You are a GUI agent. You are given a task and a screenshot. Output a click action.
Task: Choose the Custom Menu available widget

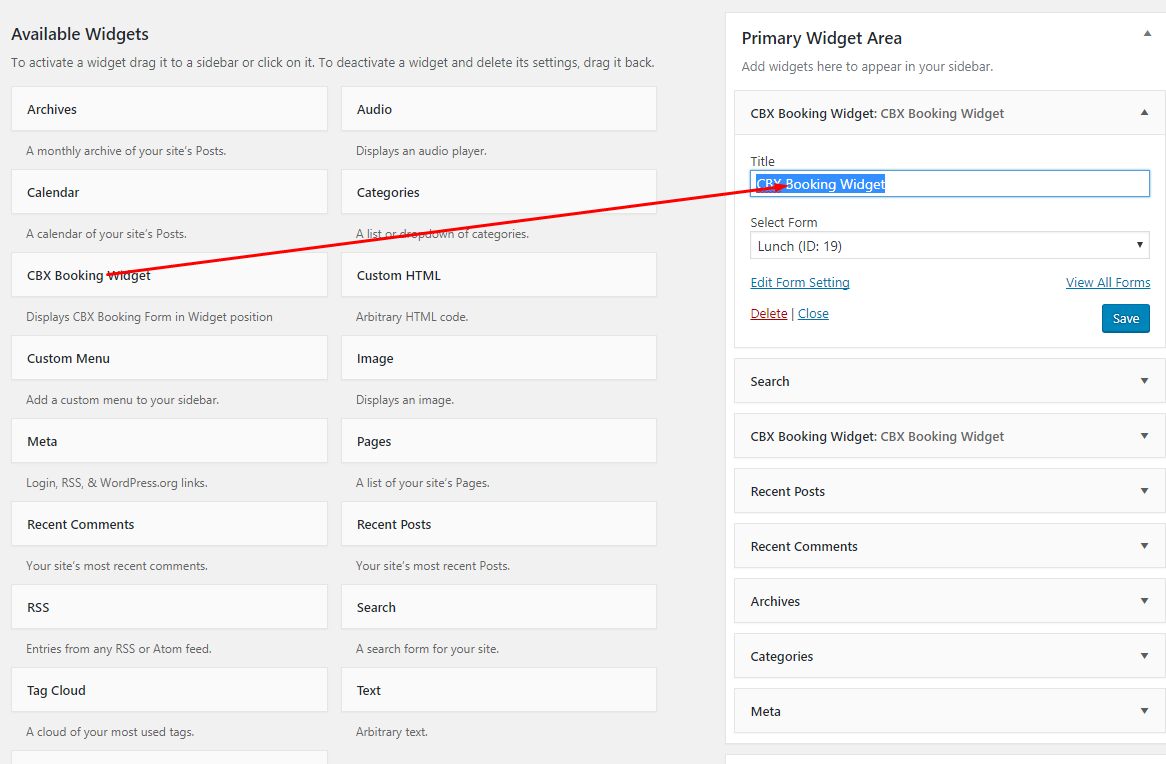[x=170, y=358]
